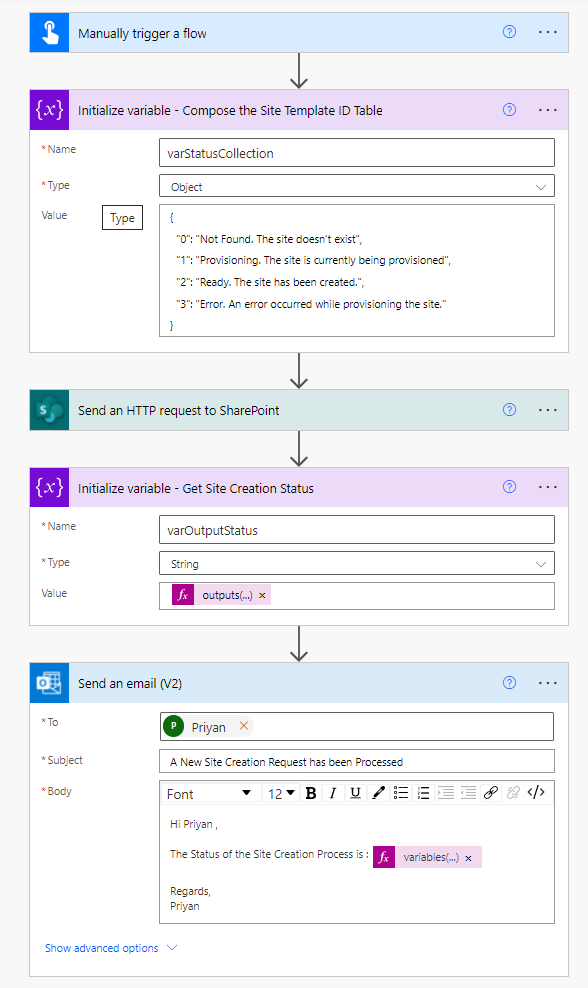Toggle italic formatting in email body
Viewport: 588px width, 988px height.
tap(333, 793)
